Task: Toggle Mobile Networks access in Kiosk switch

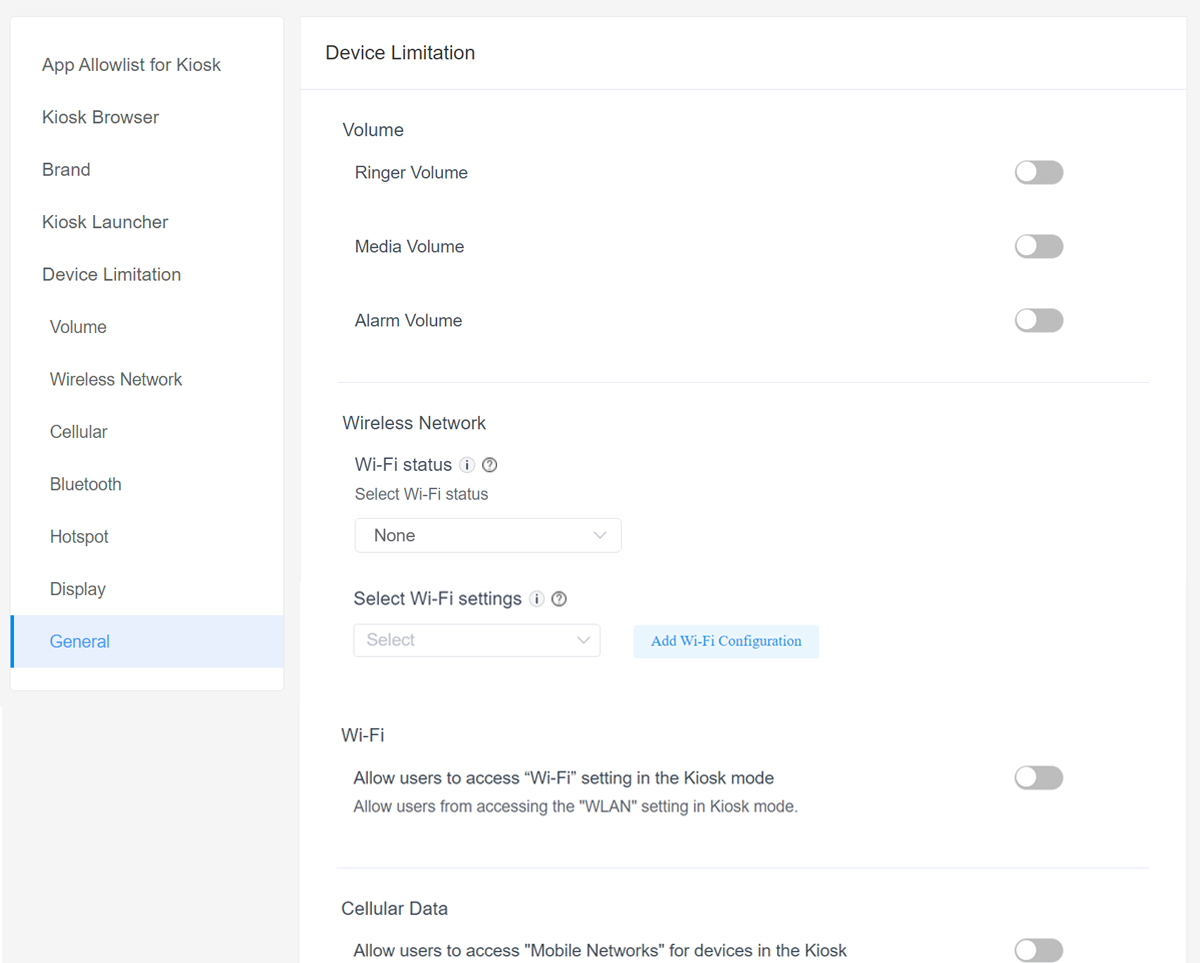Action: [1039, 950]
